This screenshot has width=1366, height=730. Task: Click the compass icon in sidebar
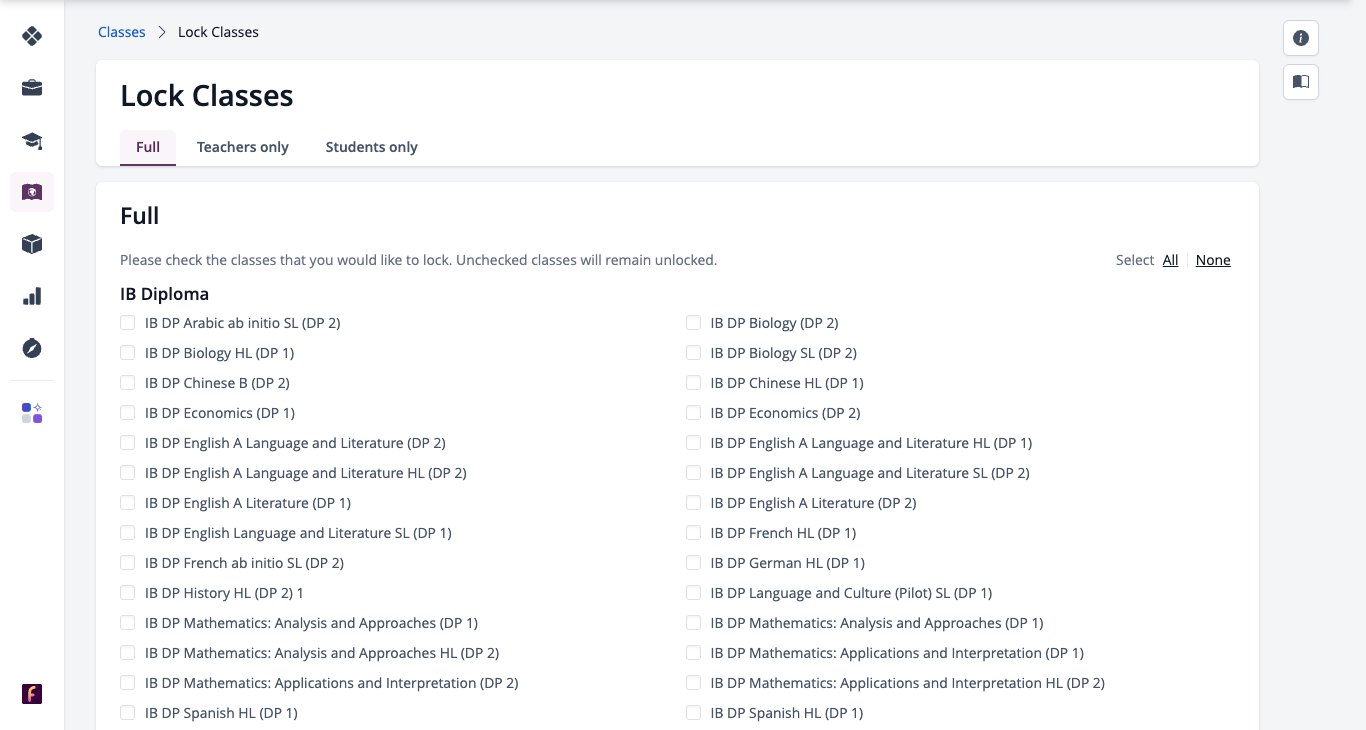(32, 348)
